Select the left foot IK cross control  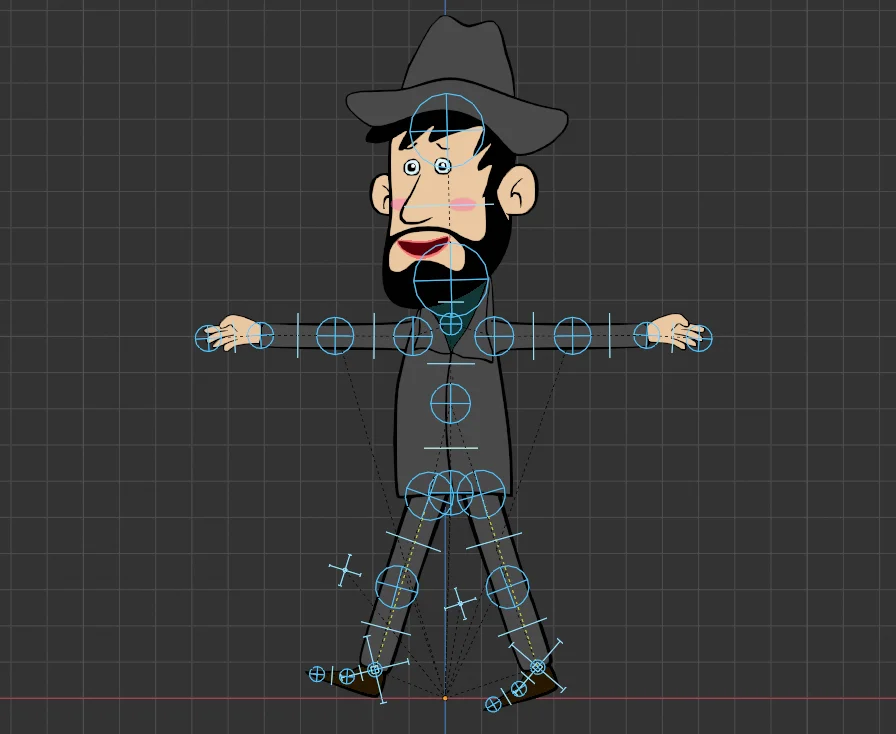pos(377,668)
